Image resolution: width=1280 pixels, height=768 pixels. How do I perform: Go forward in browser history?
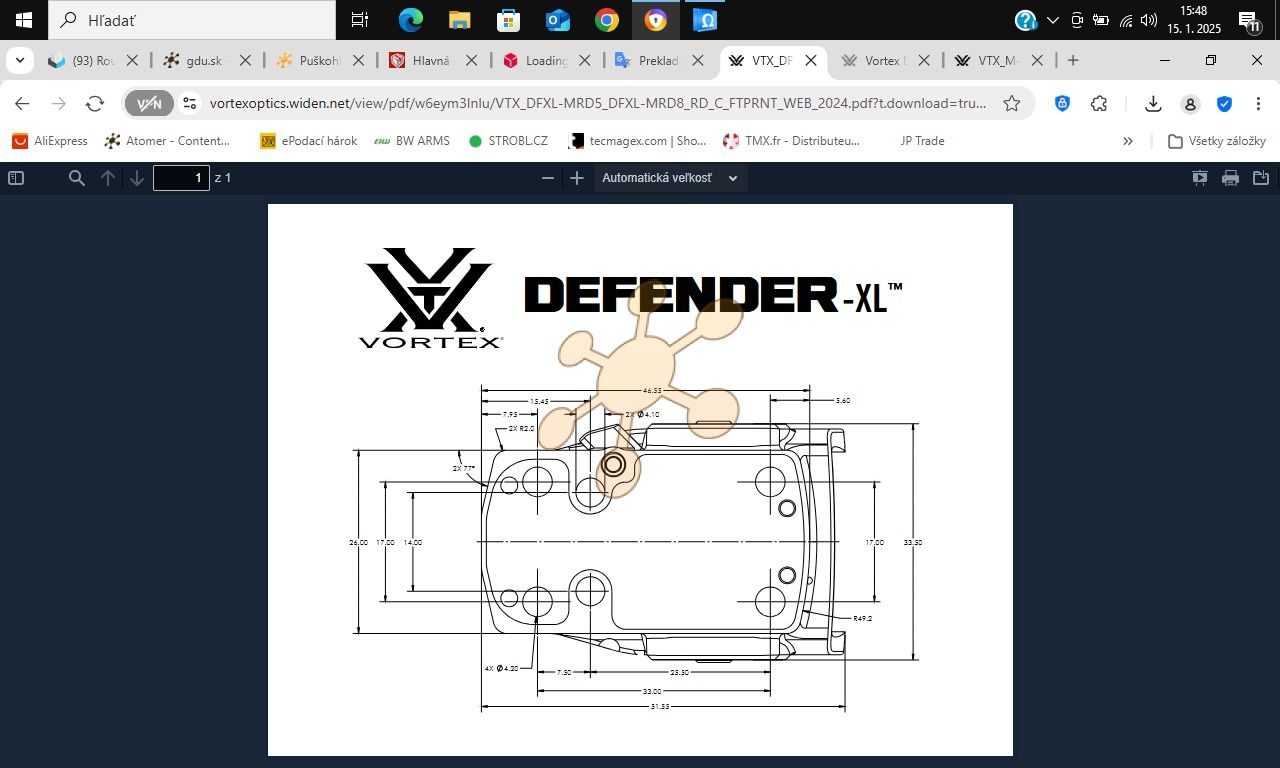[59, 103]
